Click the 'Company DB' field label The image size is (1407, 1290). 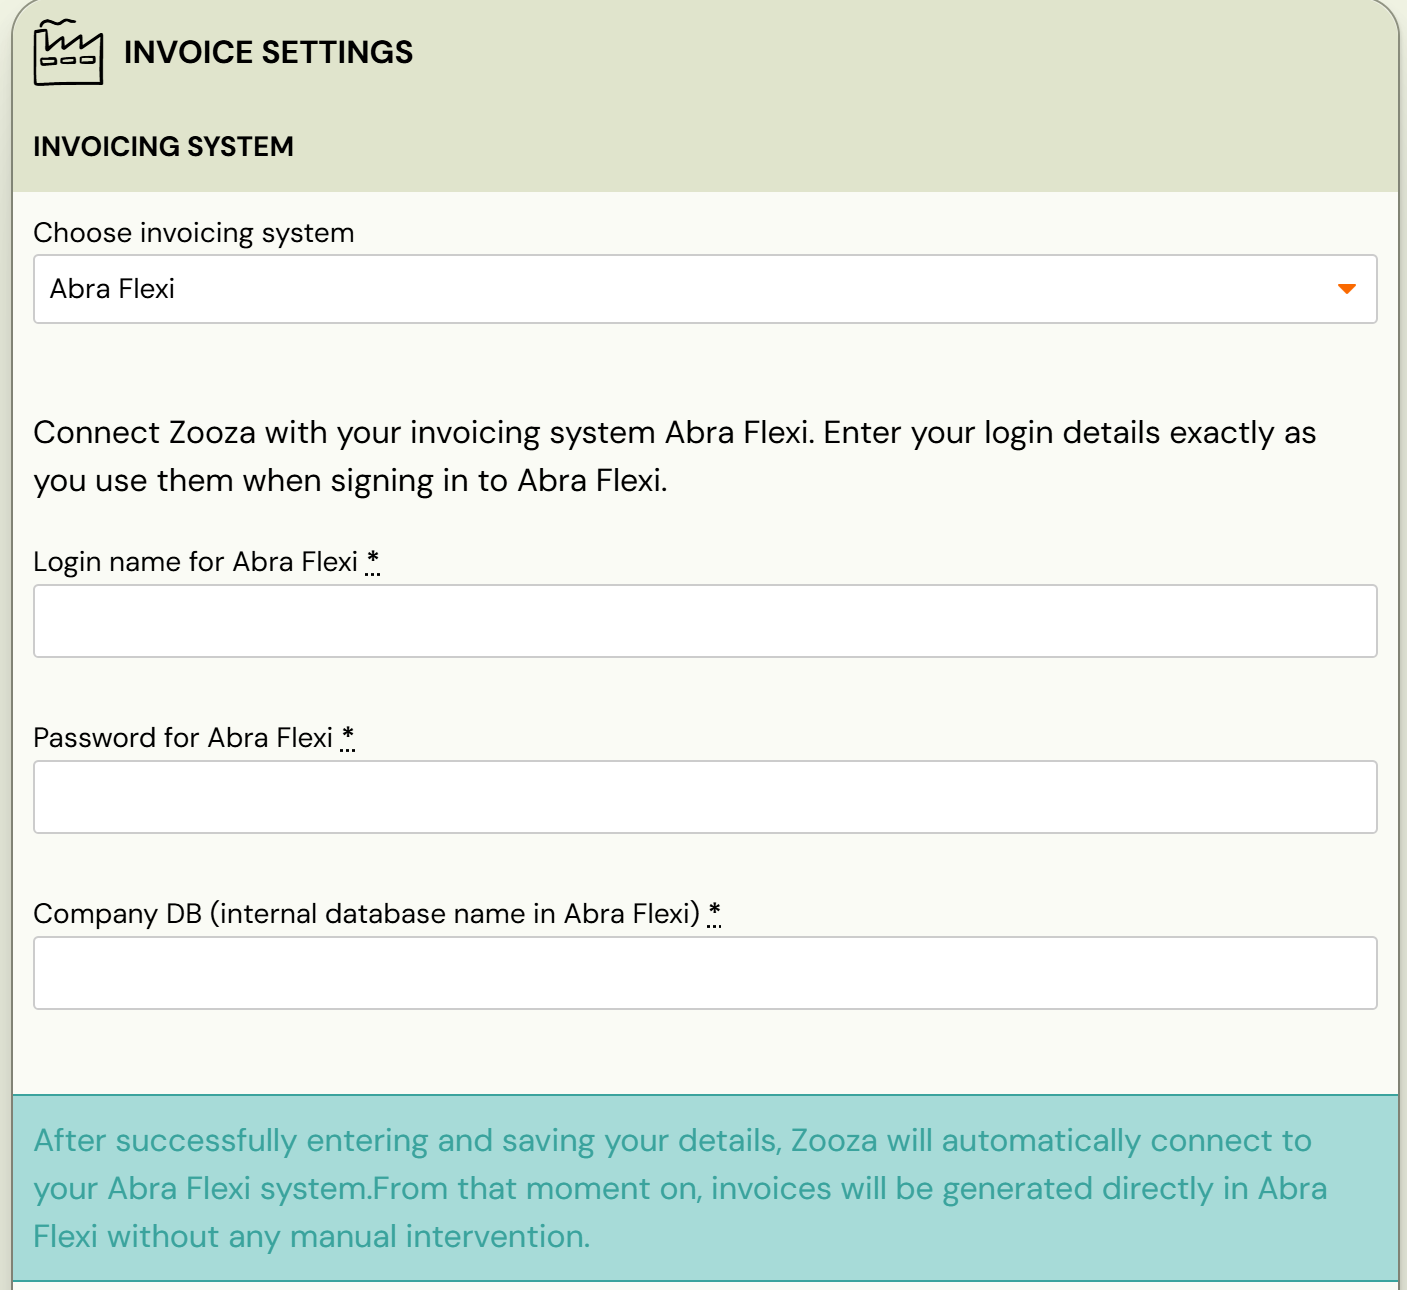click(x=366, y=914)
